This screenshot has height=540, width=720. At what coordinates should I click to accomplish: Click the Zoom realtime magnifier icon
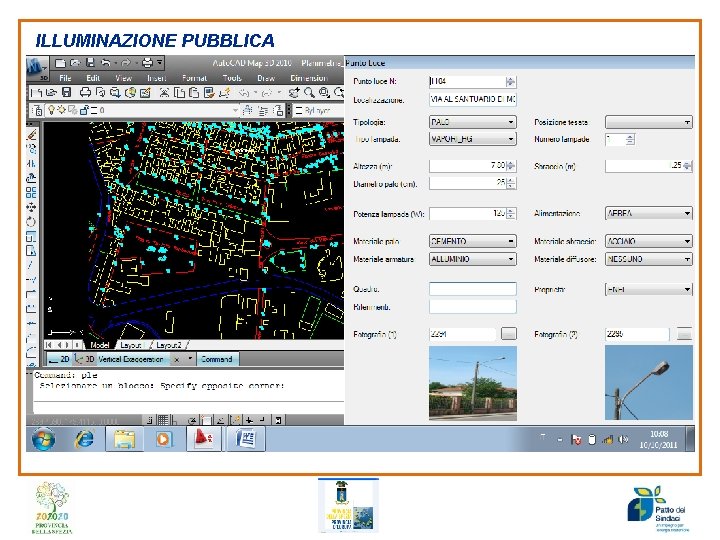coord(309,93)
